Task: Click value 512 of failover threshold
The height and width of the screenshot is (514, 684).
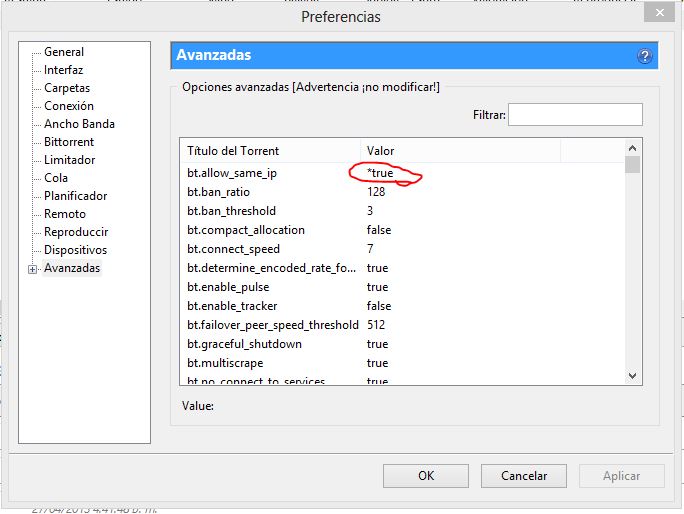Action: [x=376, y=325]
